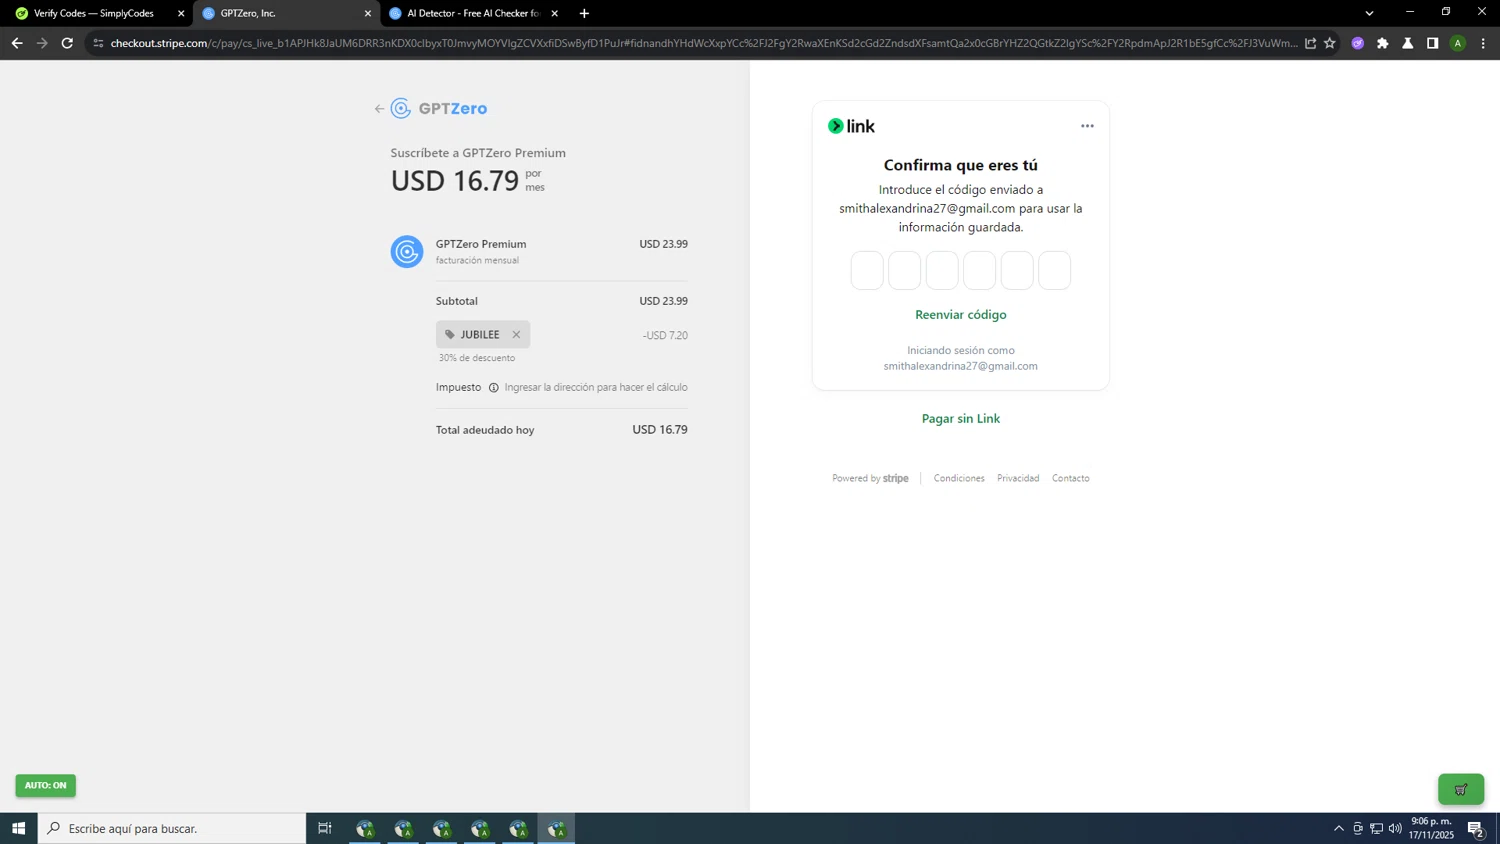1500x844 pixels.
Task: Open the Windows Start menu
Action: 18,828
